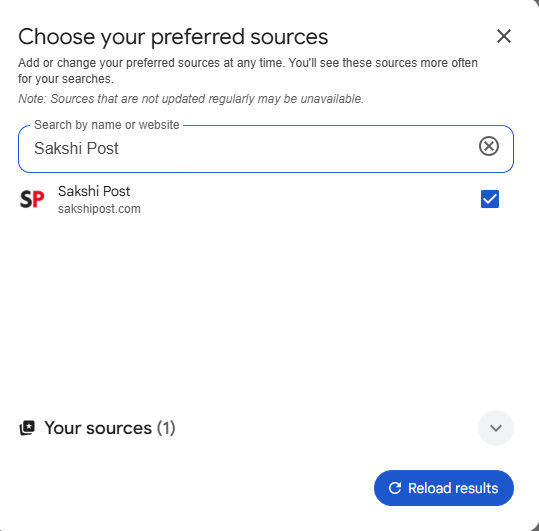
Task: Click the Add or change preferred sources description
Action: point(248,71)
